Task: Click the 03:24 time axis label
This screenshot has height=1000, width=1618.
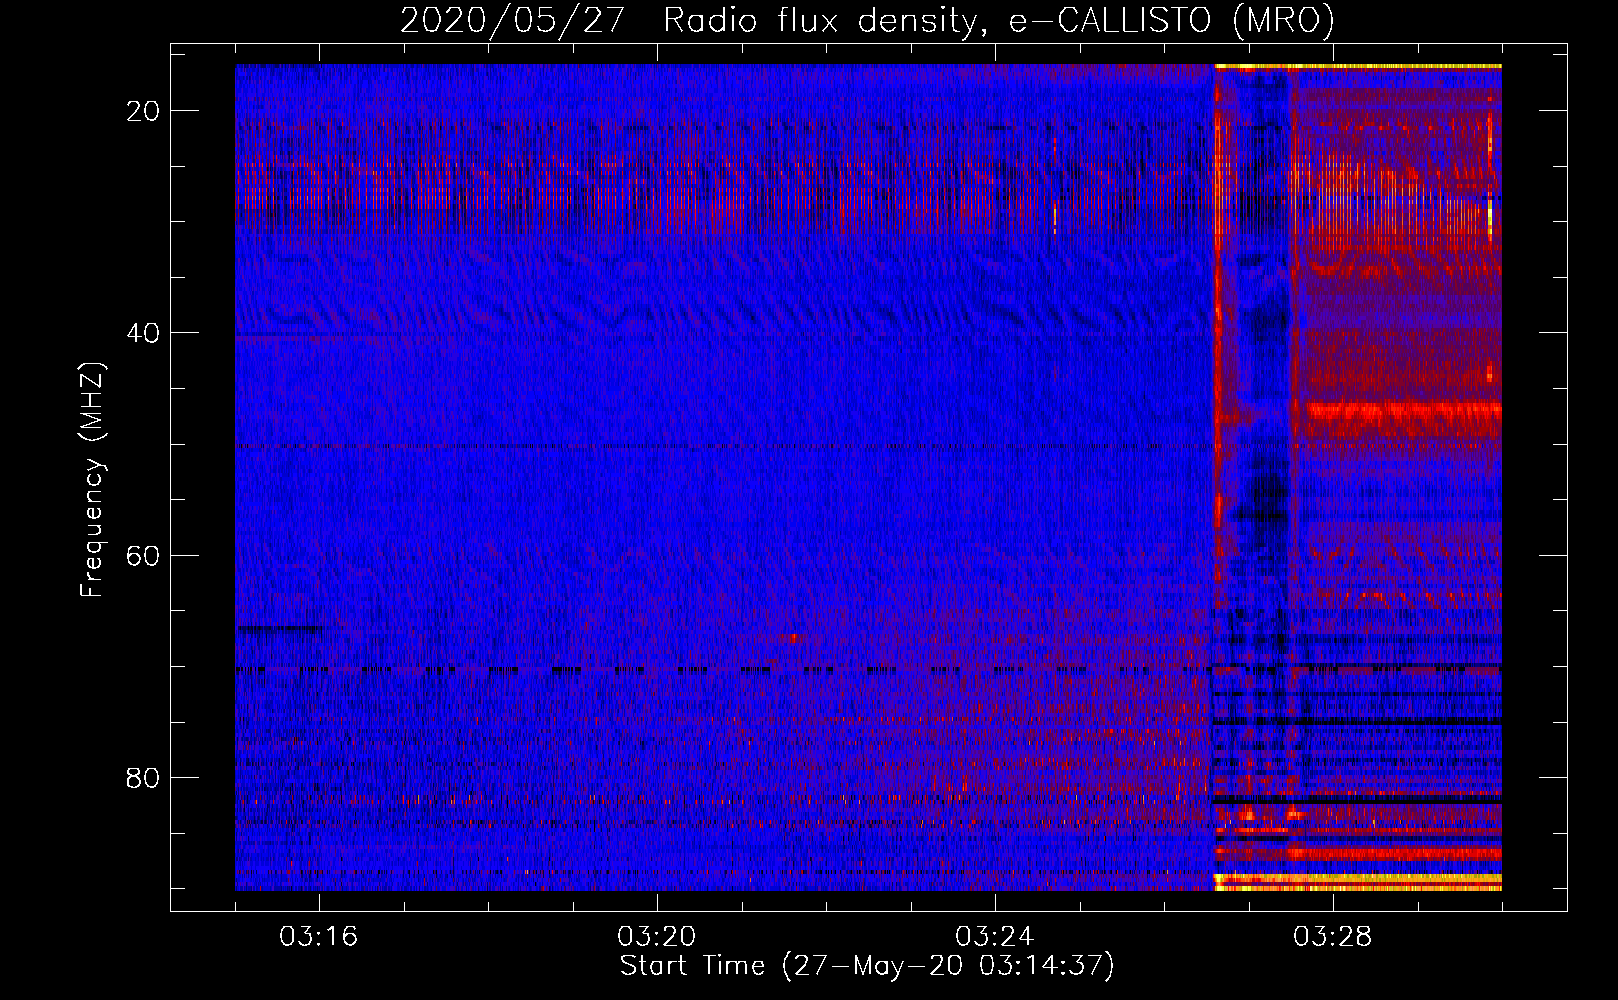Action: (x=995, y=937)
